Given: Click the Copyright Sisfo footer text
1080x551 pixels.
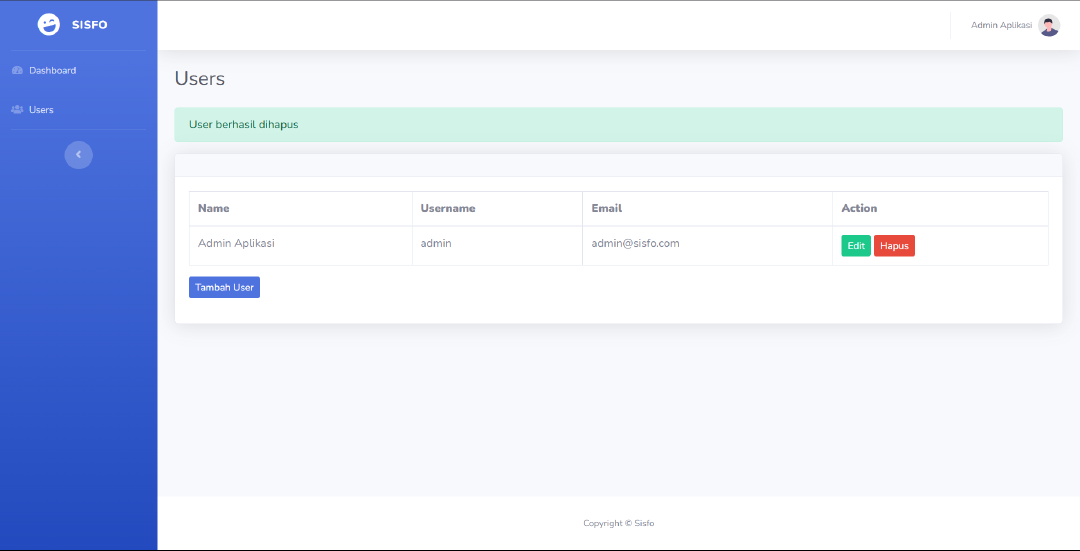Looking at the screenshot, I should tap(618, 523).
